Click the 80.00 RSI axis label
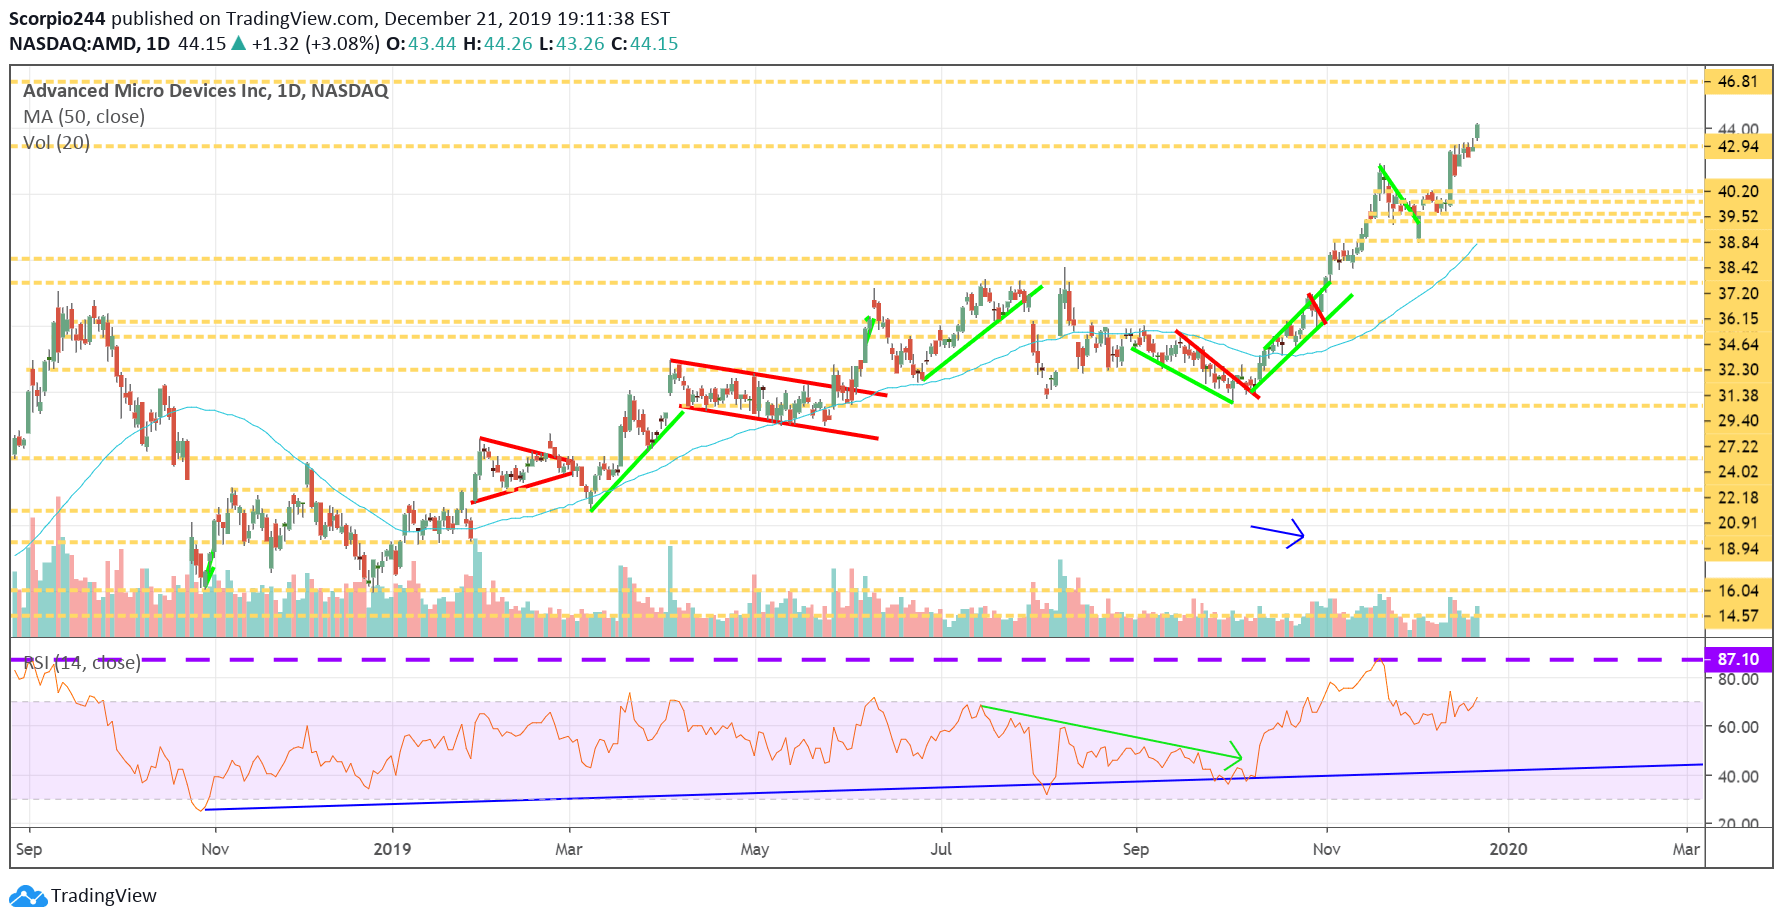The image size is (1783, 923). pos(1738,679)
